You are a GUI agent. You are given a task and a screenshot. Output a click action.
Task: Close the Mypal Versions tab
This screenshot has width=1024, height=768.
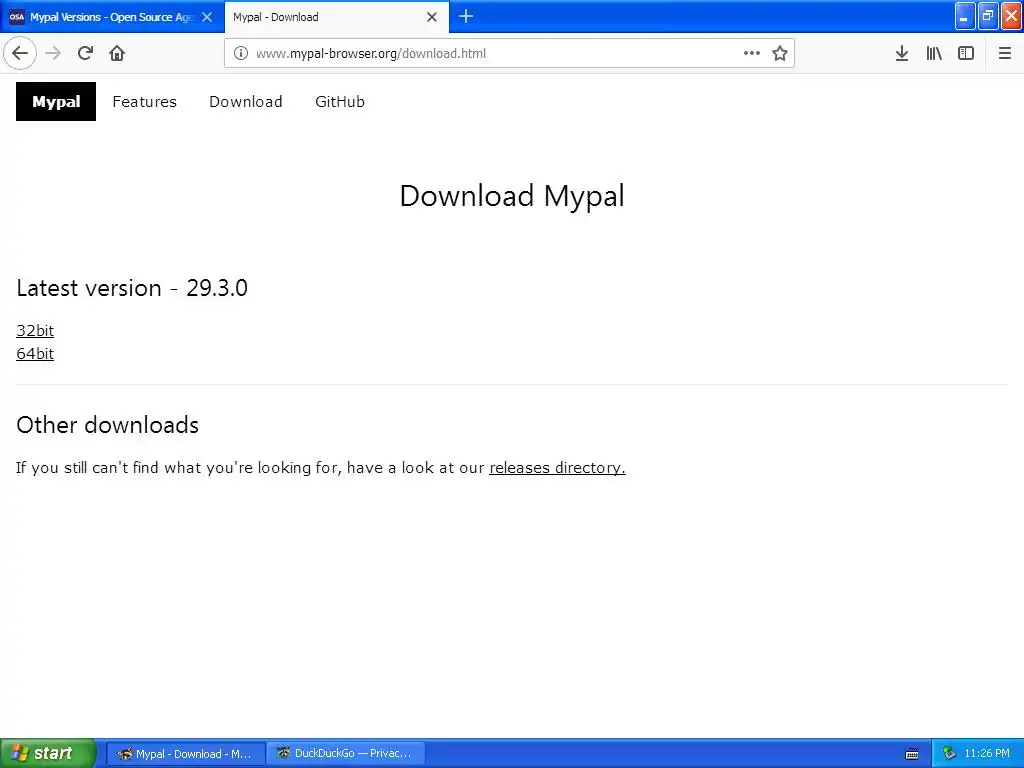[207, 17]
